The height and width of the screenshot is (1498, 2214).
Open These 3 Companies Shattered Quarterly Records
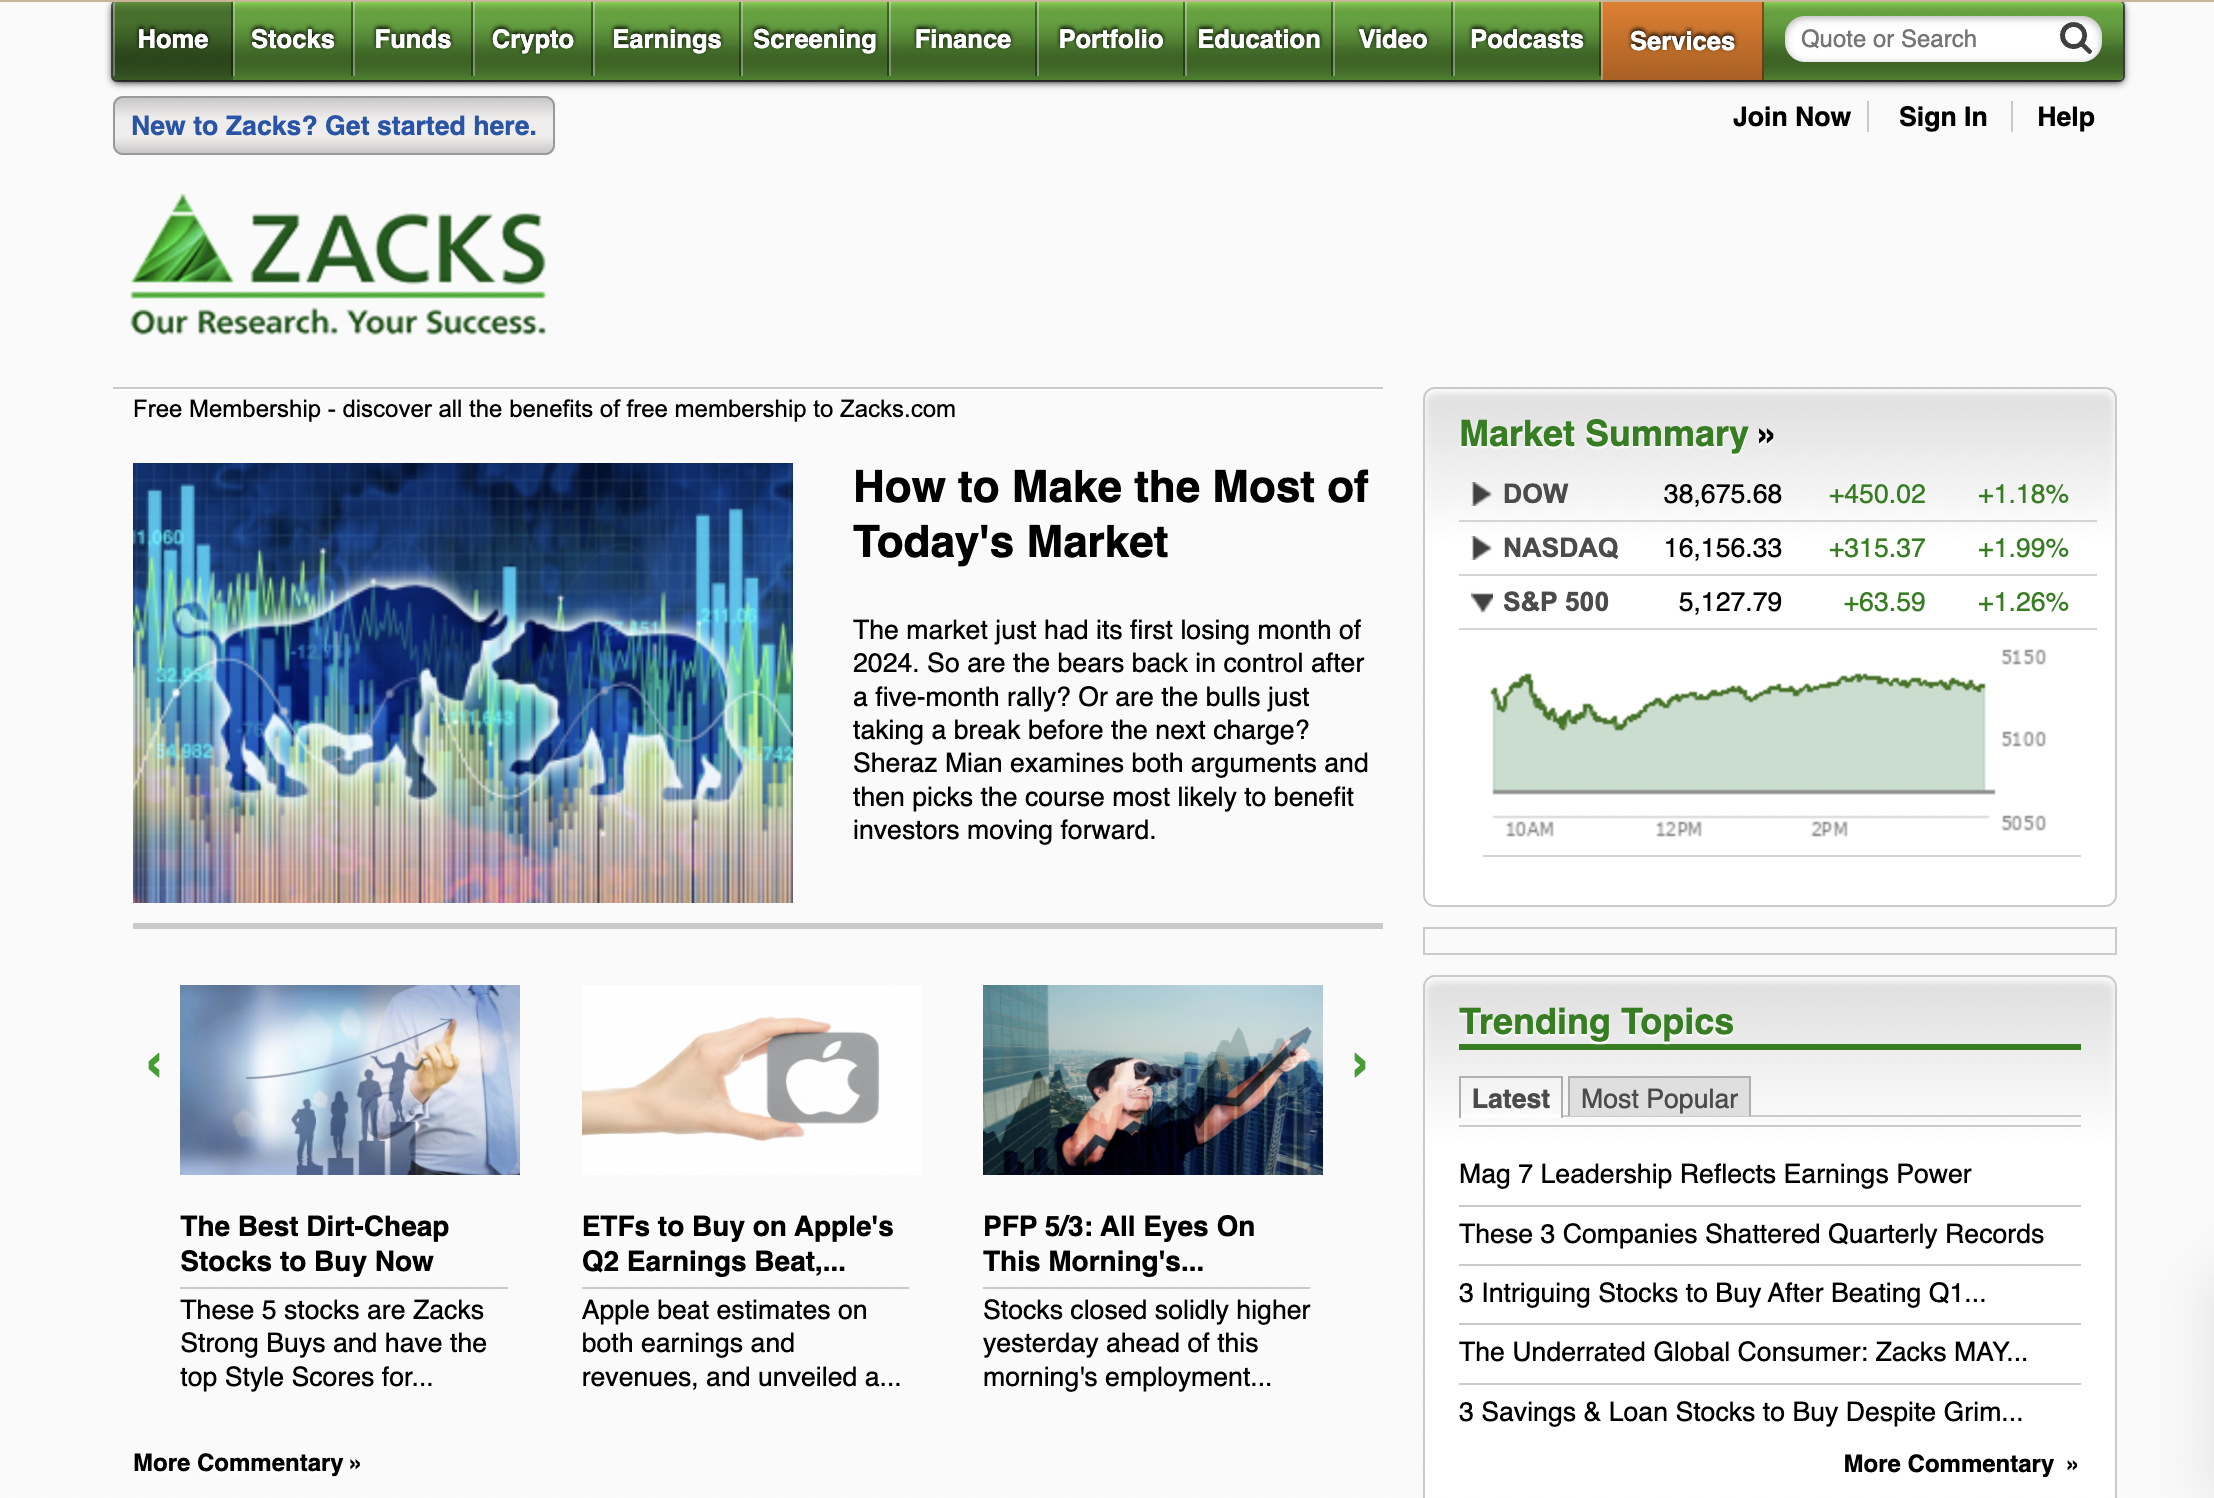(x=1751, y=1234)
